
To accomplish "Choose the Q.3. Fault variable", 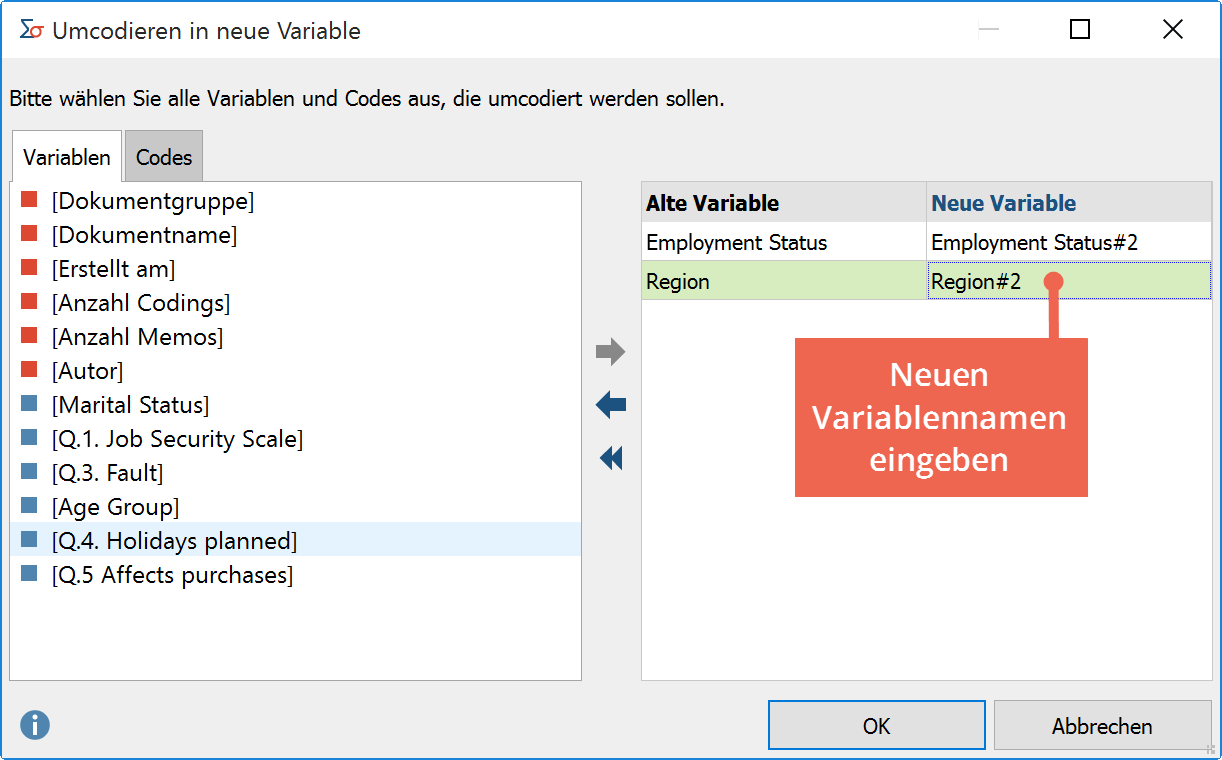I will tap(107, 473).
